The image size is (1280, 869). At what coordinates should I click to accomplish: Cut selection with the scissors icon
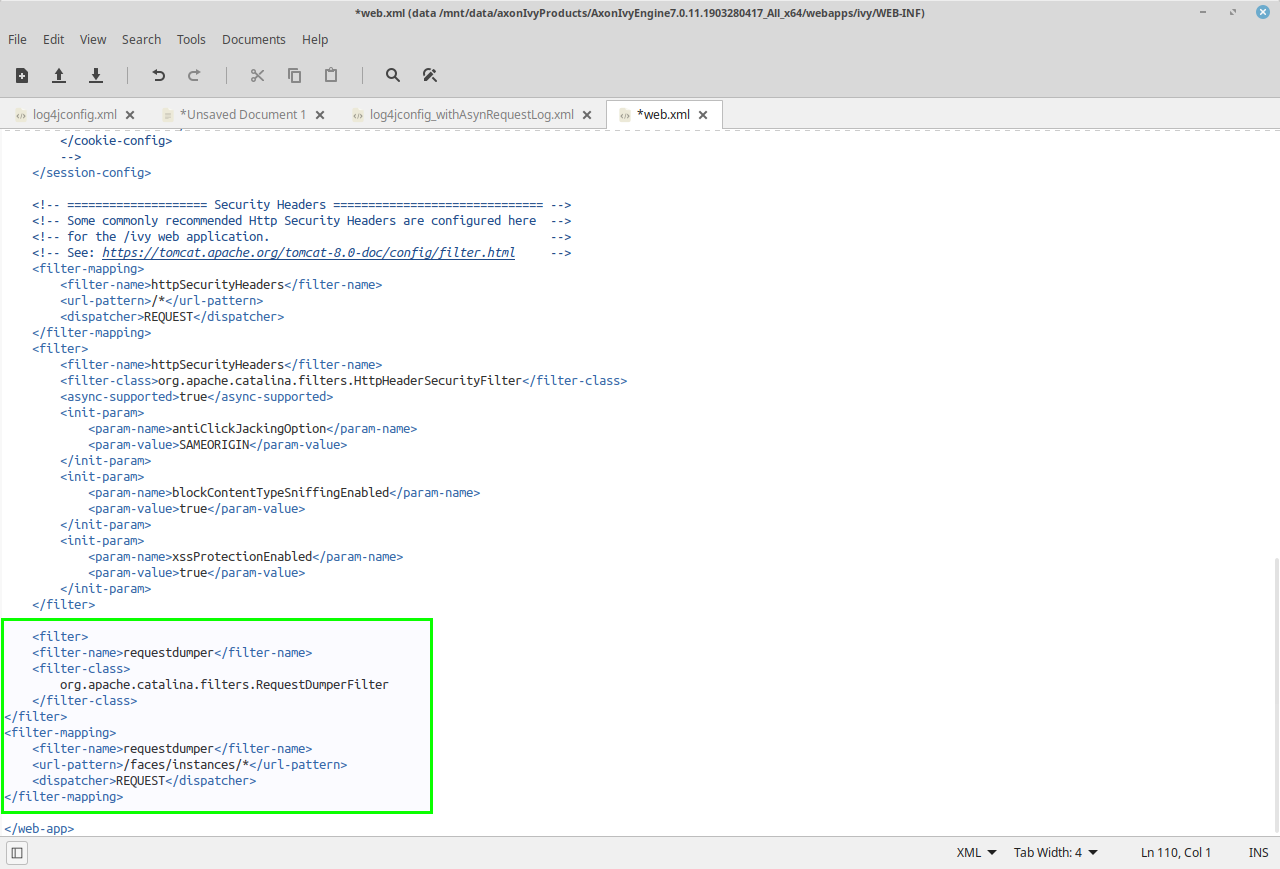pyautogui.click(x=257, y=75)
